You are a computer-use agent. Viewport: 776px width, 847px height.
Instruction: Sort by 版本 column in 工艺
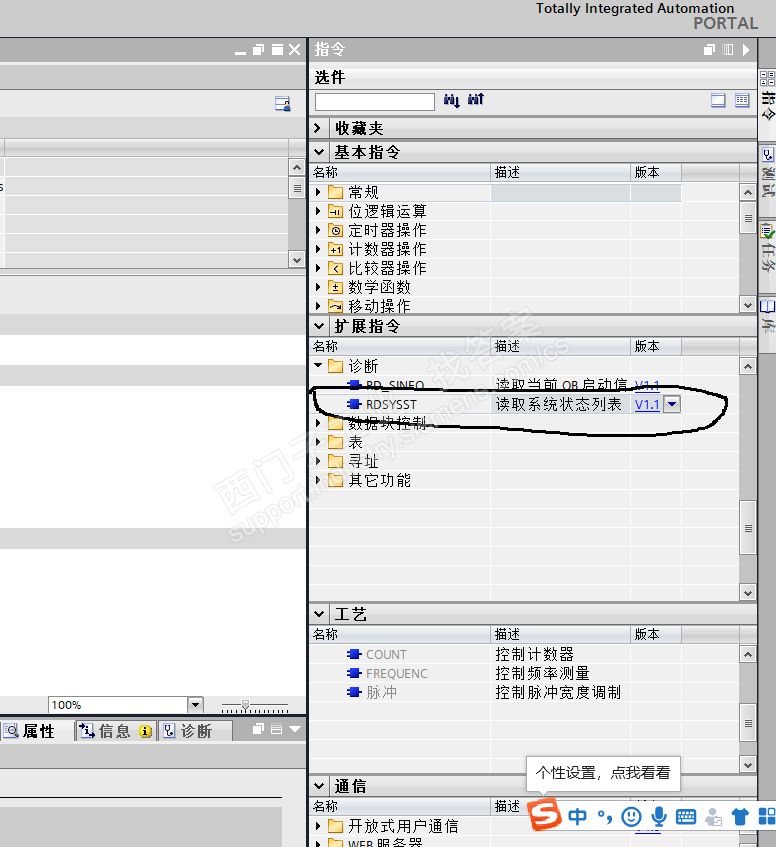(656, 634)
